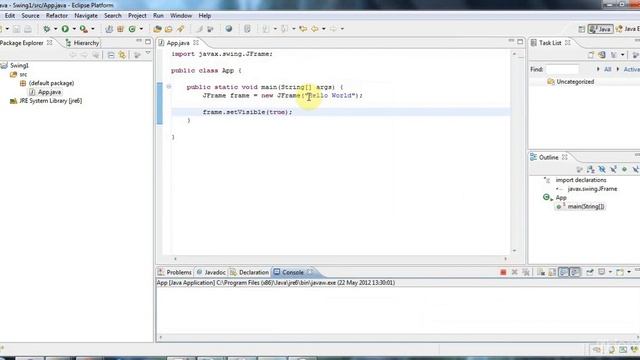Open Back navigation history dropdown arrow
Image resolution: width=640 pixels, height=360 pixels.
[x=324, y=29]
